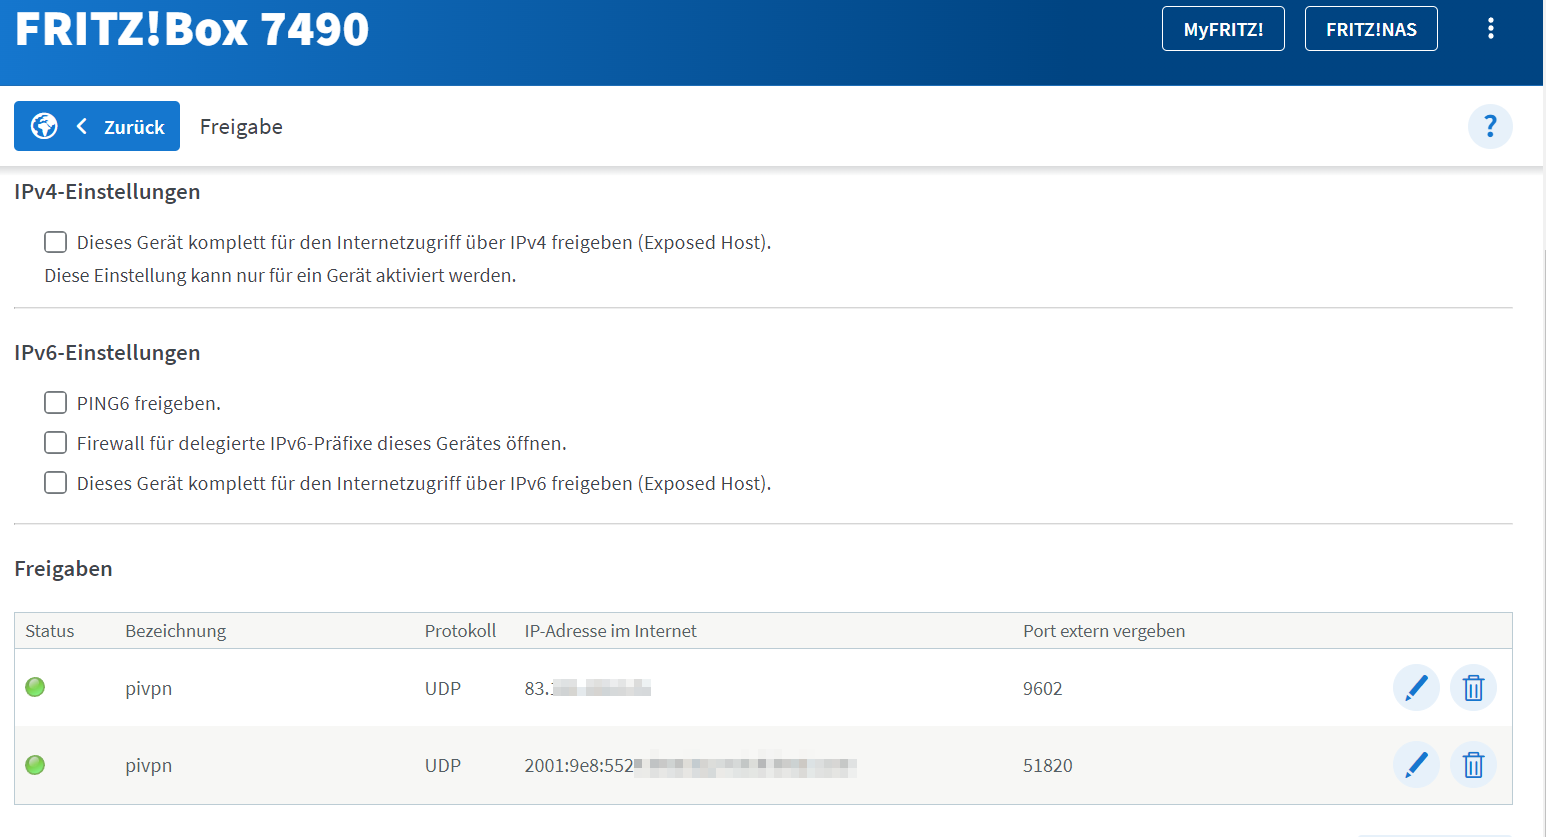
Task: Toggle Firewall für delegierte IPv6-Präfixe checkbox
Action: [x=56, y=443]
